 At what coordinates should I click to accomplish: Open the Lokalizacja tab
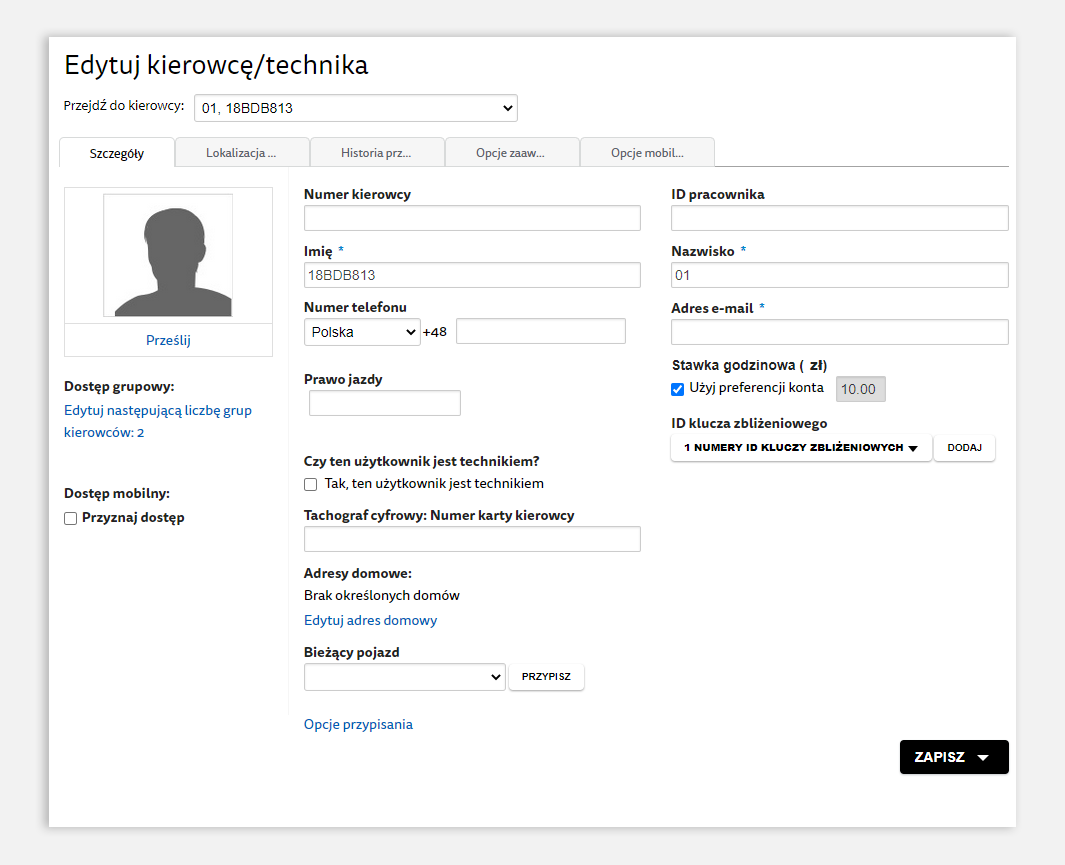241,153
